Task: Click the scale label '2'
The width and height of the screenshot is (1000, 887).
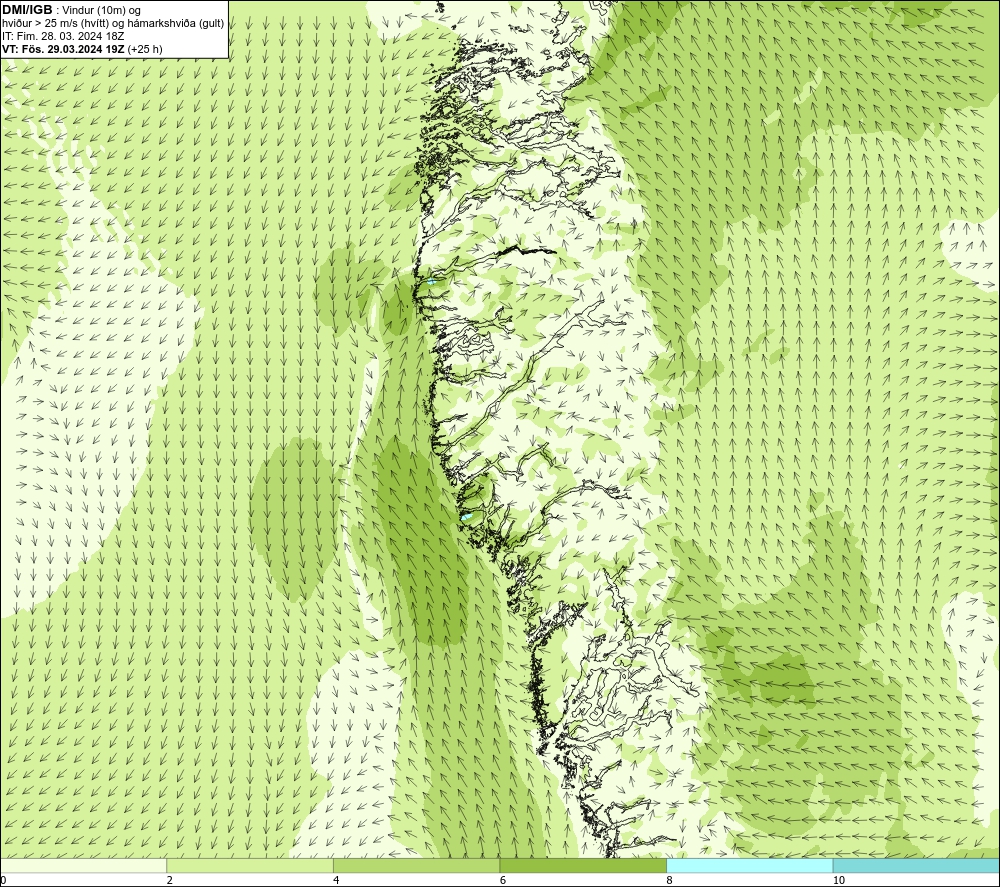Action: point(170,880)
